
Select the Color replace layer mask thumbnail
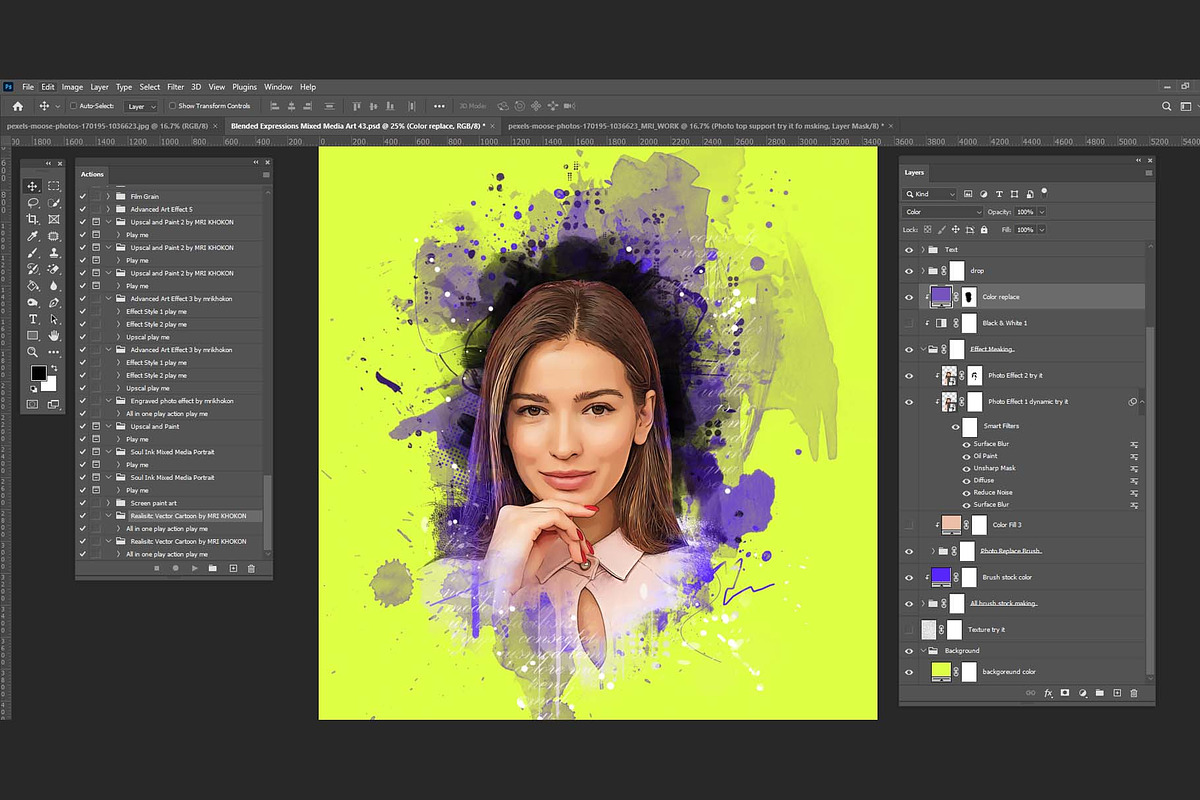pos(969,297)
